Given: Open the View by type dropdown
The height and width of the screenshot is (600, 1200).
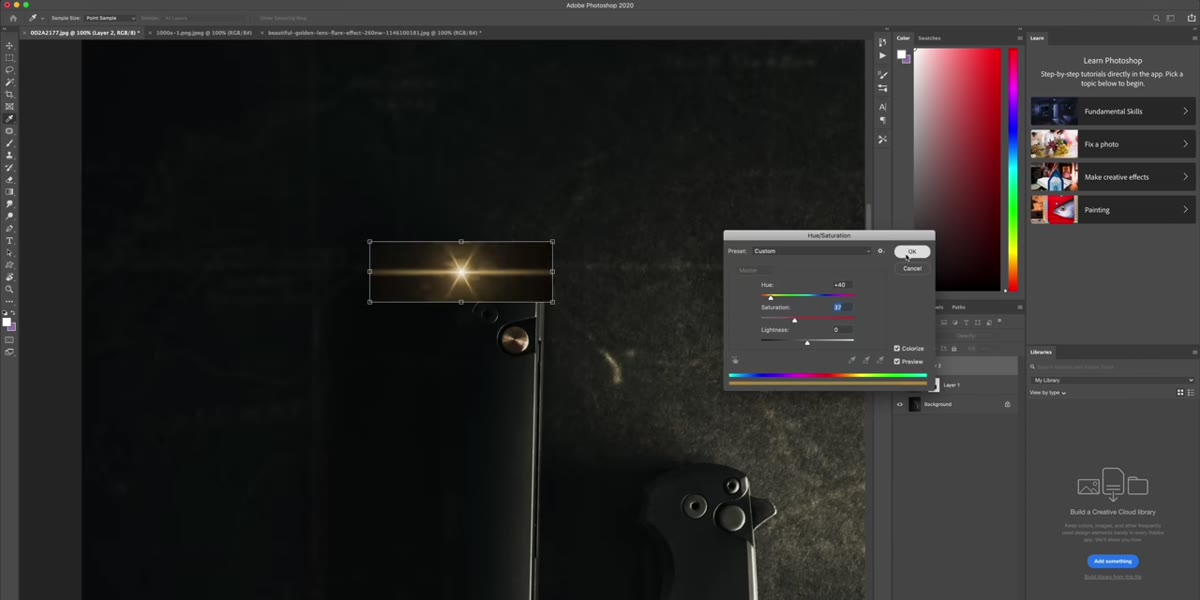Looking at the screenshot, I should point(1050,393).
